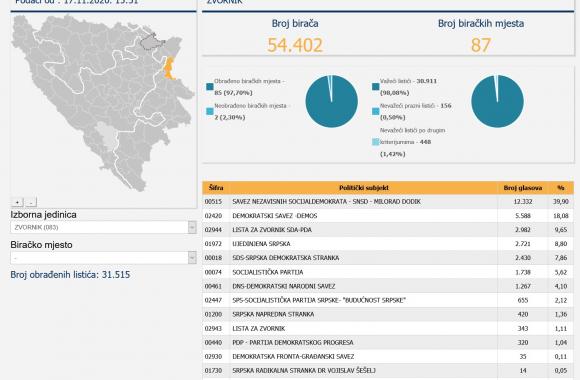Click the voter count 54.402
This screenshot has height=380, width=580.
295,45
